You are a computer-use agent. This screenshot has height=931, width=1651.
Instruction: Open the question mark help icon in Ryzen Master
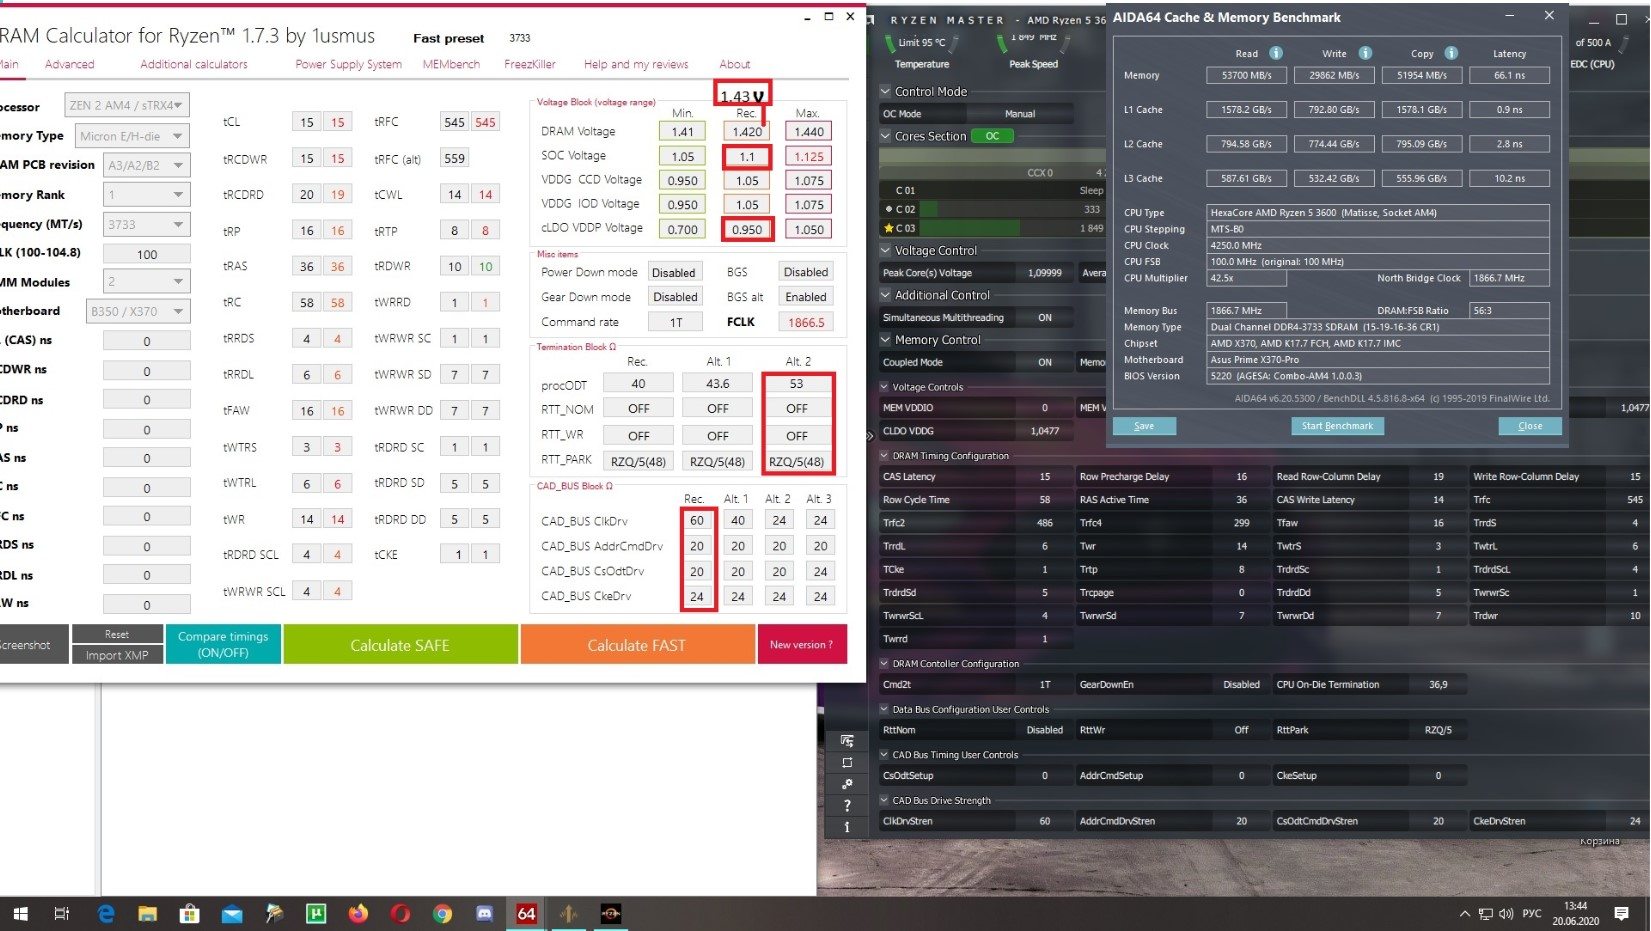click(x=847, y=805)
